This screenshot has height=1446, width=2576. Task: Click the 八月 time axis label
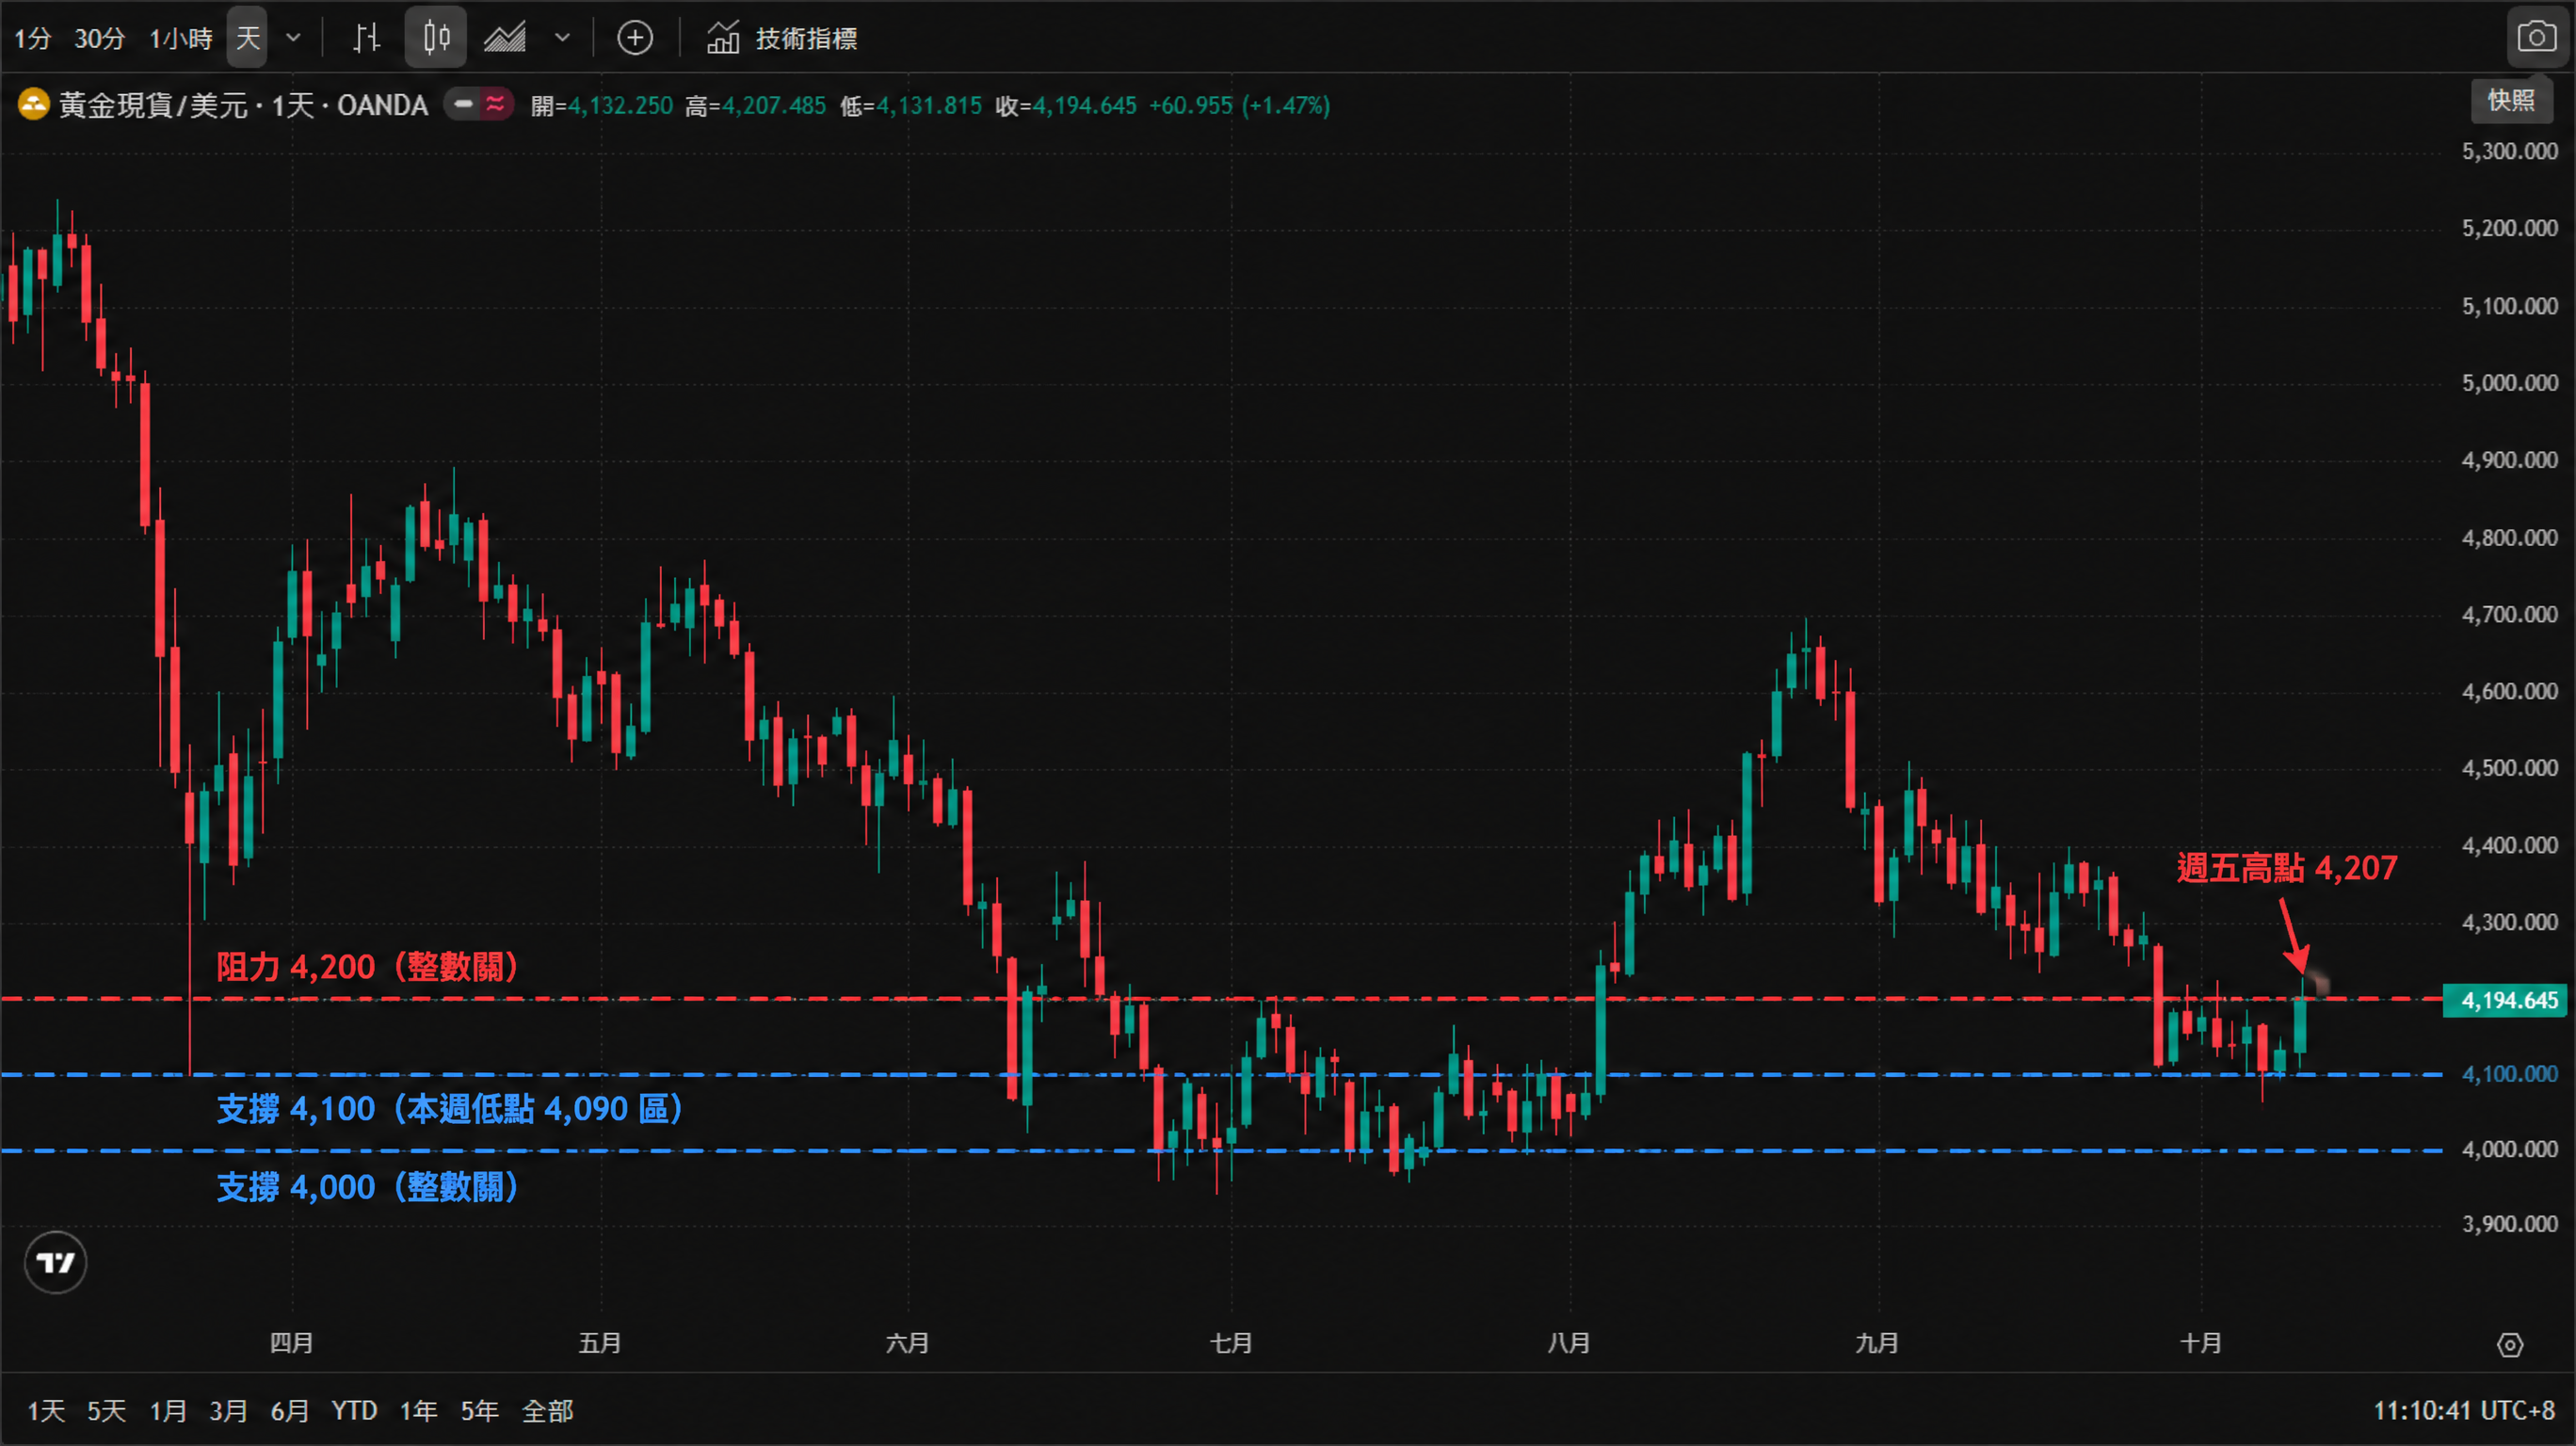(1569, 1343)
